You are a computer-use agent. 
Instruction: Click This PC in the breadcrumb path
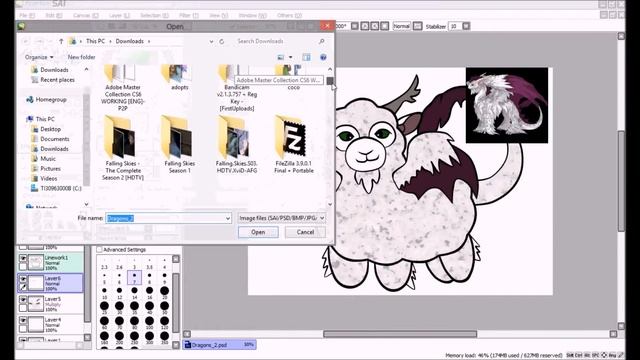(x=96, y=41)
